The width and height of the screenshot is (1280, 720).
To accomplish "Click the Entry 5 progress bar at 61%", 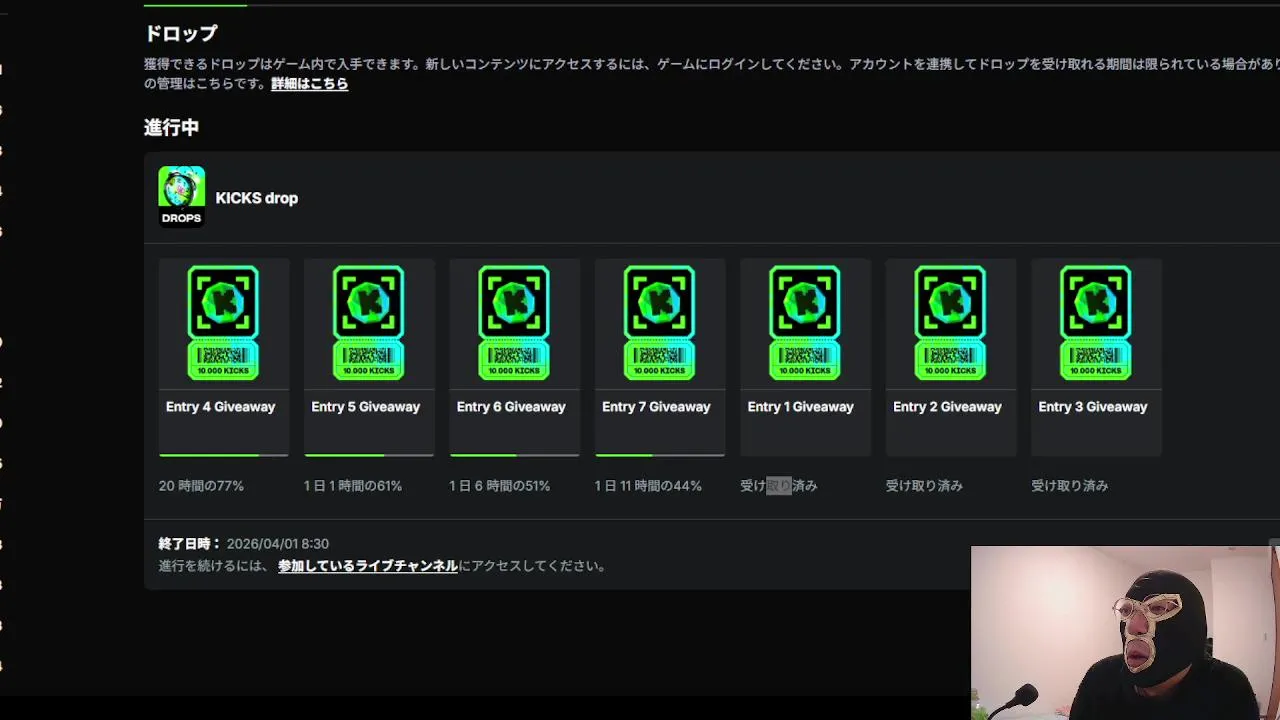I will click(369, 455).
